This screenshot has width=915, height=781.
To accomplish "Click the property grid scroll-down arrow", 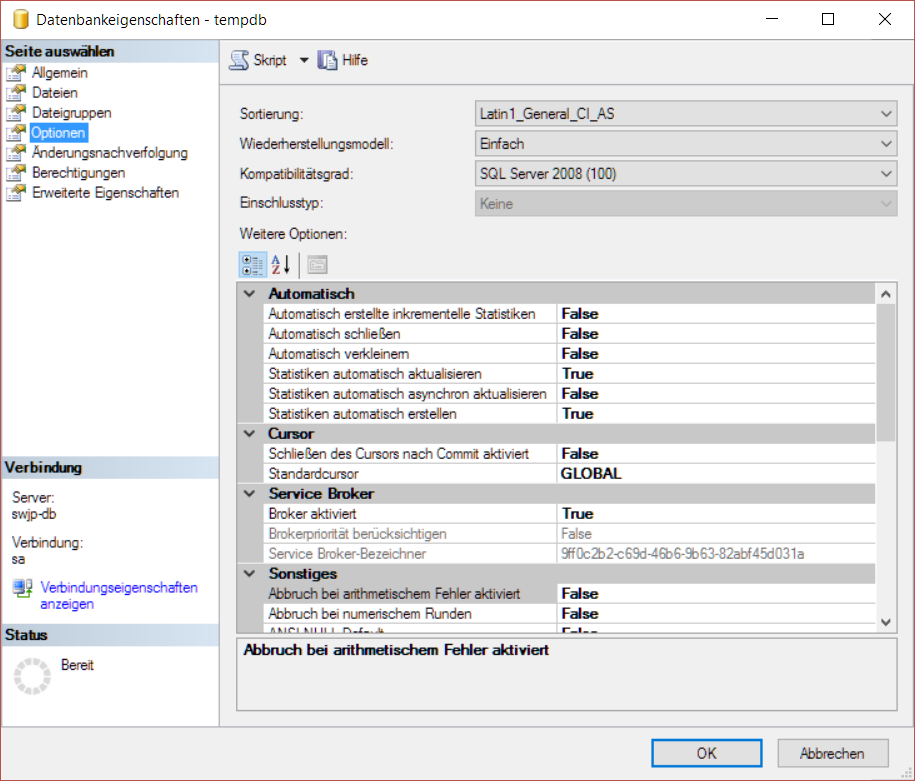I will (x=885, y=621).
